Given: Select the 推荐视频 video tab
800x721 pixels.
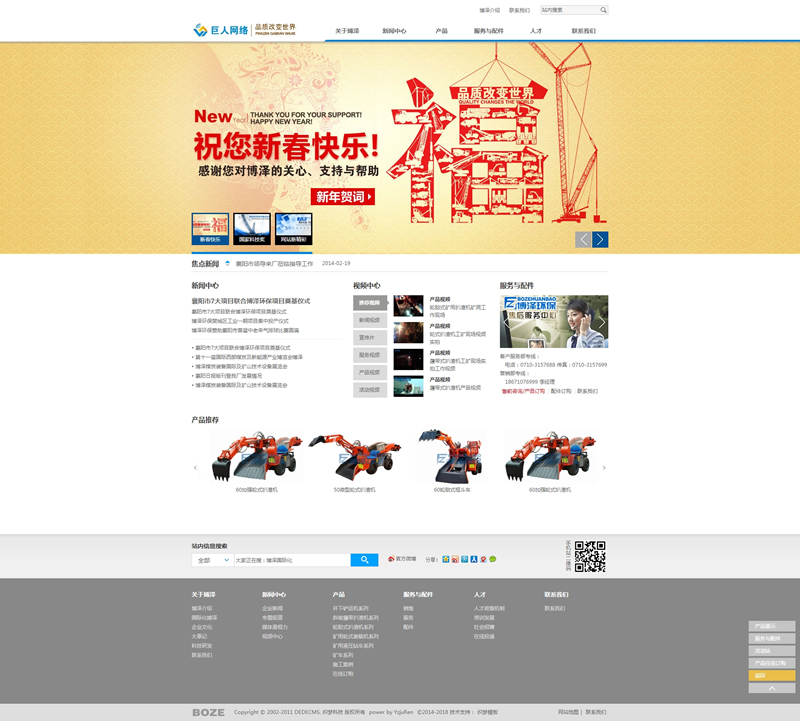Looking at the screenshot, I should pyautogui.click(x=369, y=302).
